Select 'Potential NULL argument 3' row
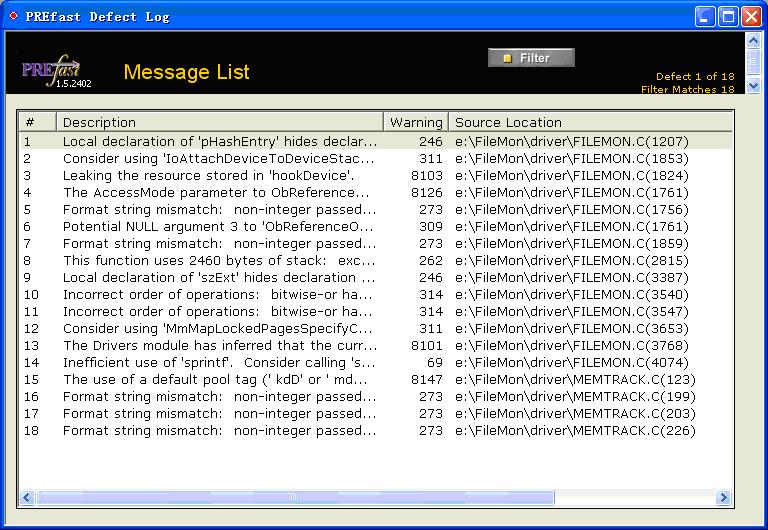This screenshot has width=768, height=530. [376, 227]
